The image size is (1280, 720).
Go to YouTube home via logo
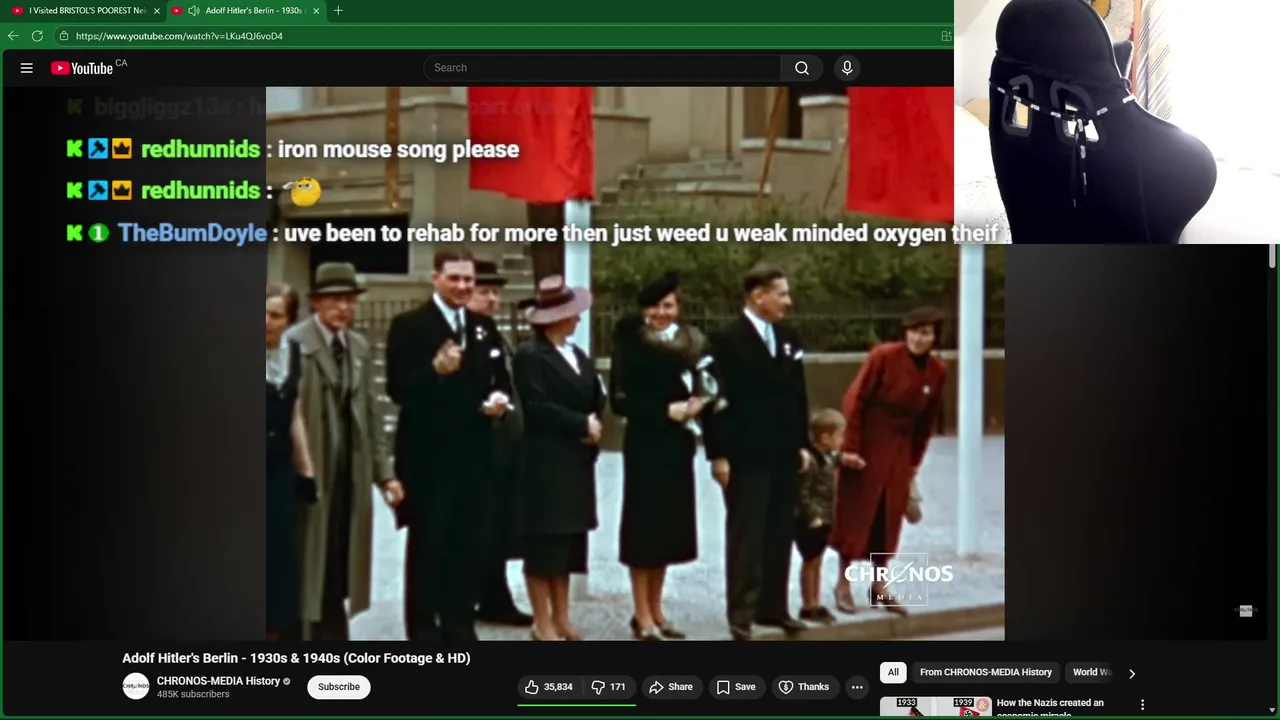[82, 68]
